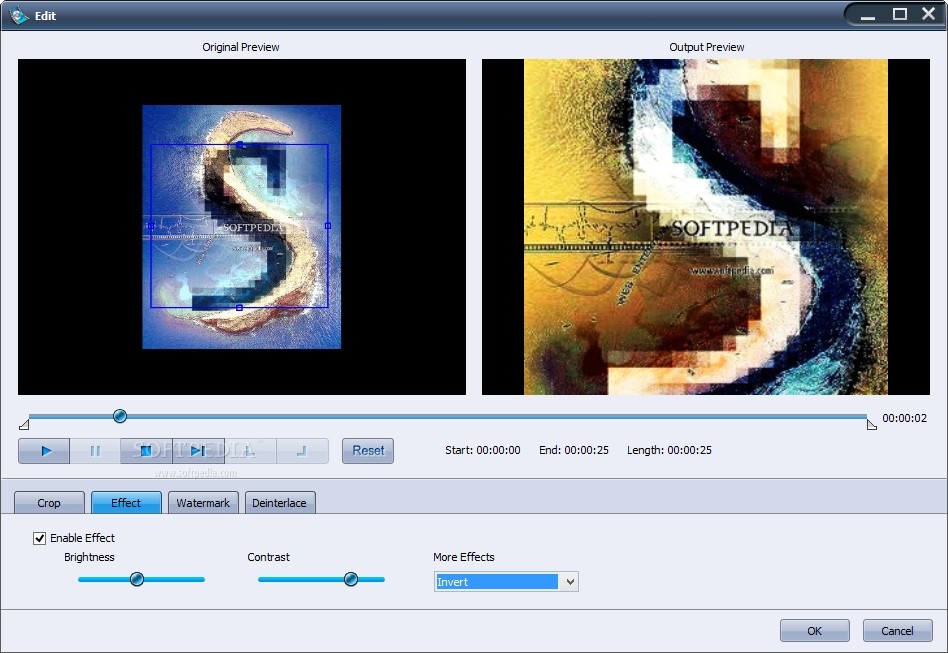Click the left crop handle in Original Preview

(151, 226)
